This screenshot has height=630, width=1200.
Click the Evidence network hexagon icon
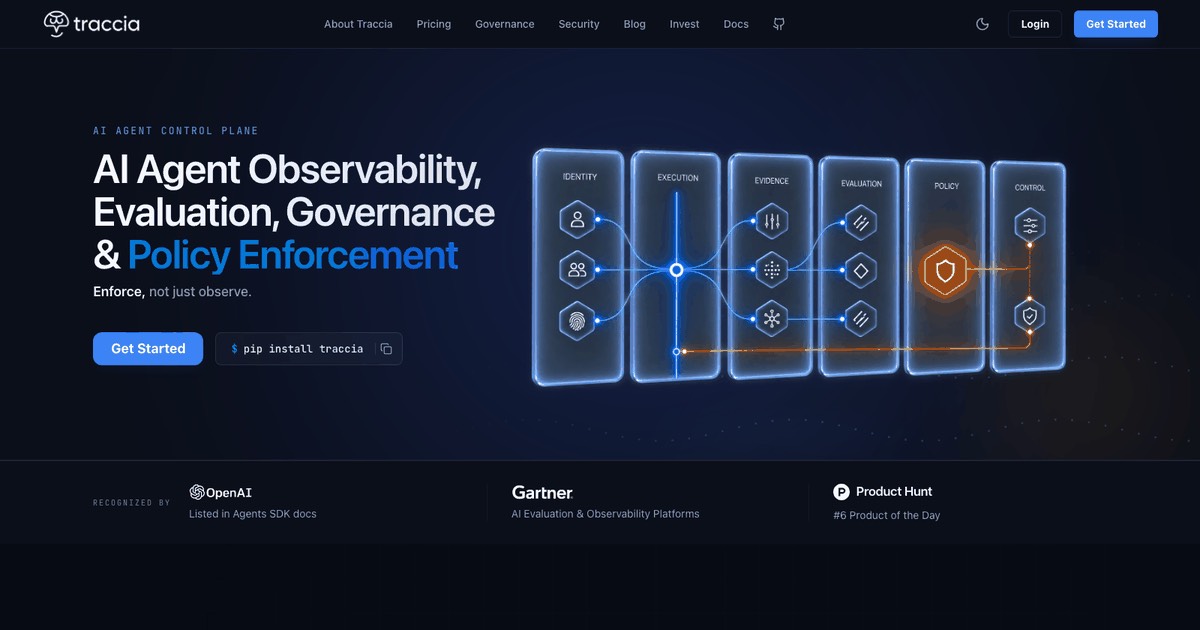click(771, 318)
